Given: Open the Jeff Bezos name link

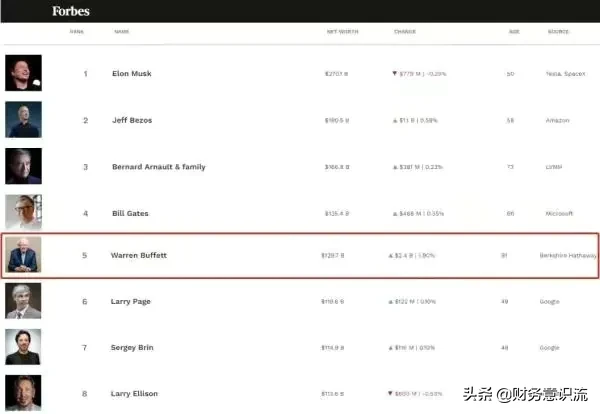Looking at the screenshot, I should coord(132,120).
